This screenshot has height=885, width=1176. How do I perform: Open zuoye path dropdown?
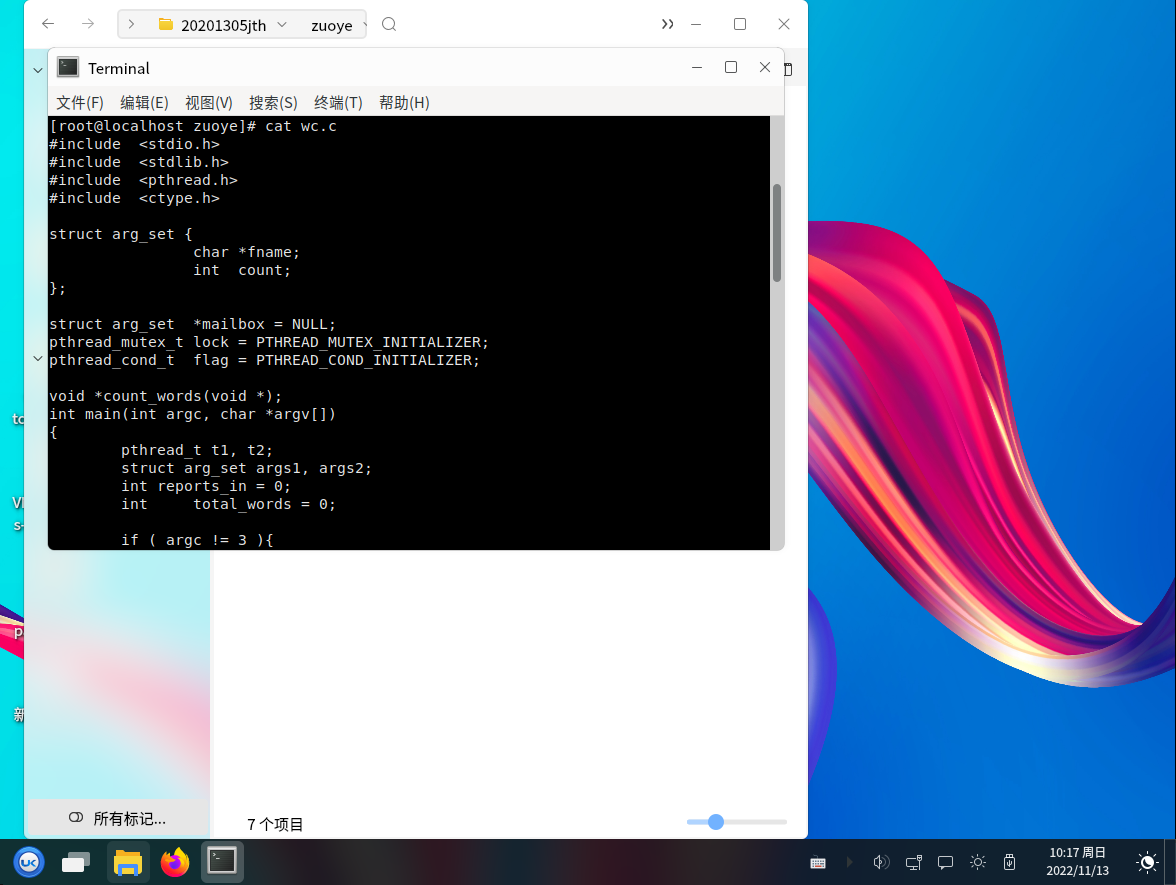[x=364, y=25]
